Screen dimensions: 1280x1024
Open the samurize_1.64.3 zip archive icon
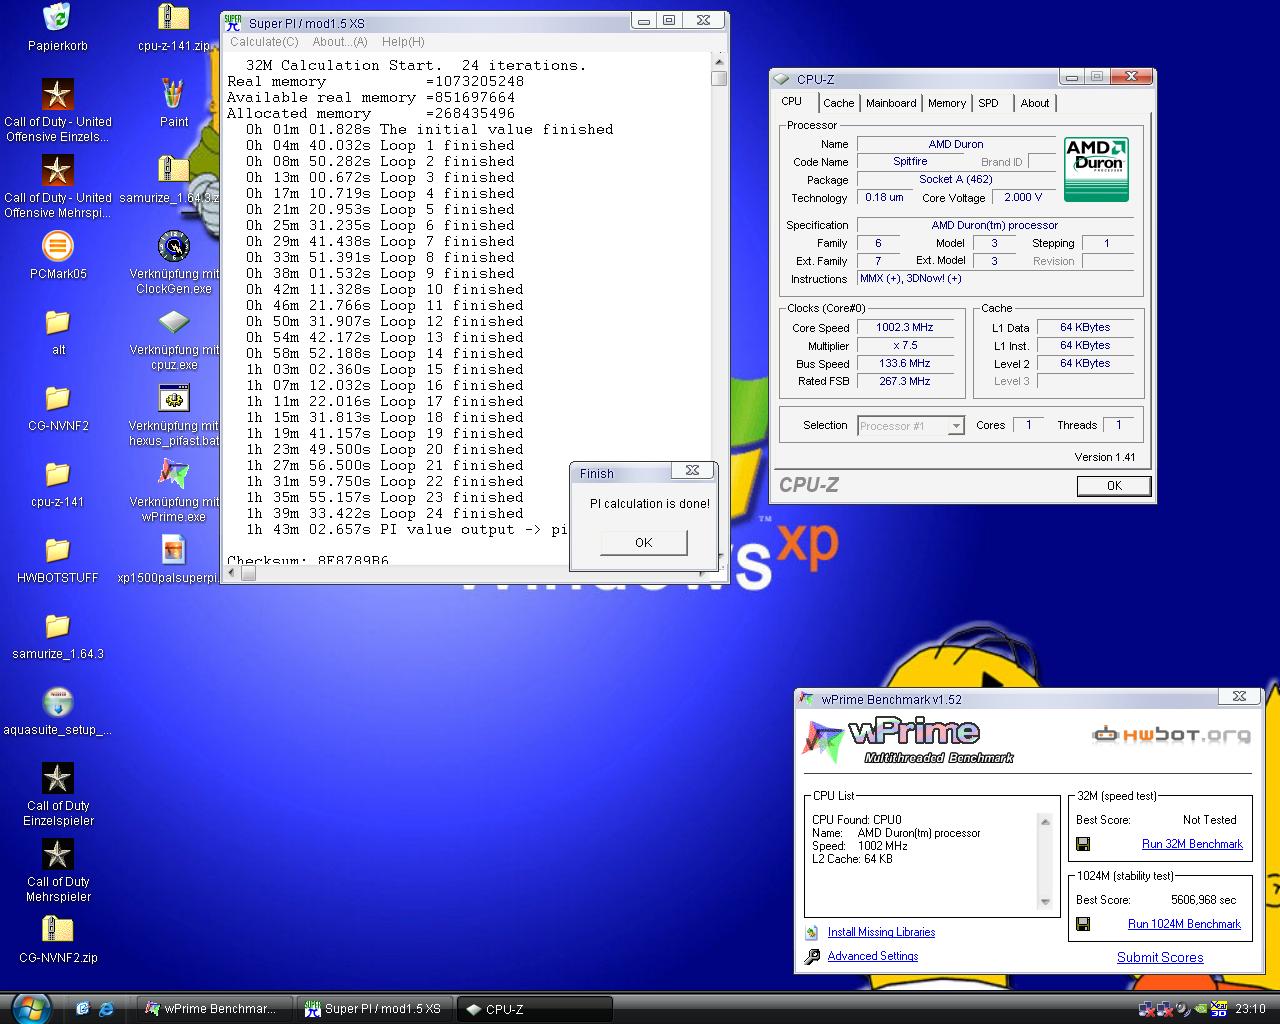174,170
